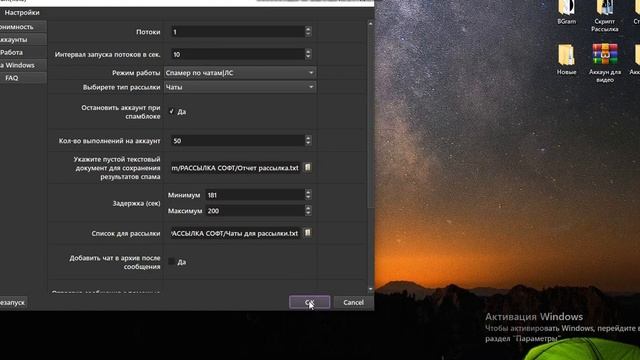
Task: Browse file for Список для рассылки
Action: [308, 233]
